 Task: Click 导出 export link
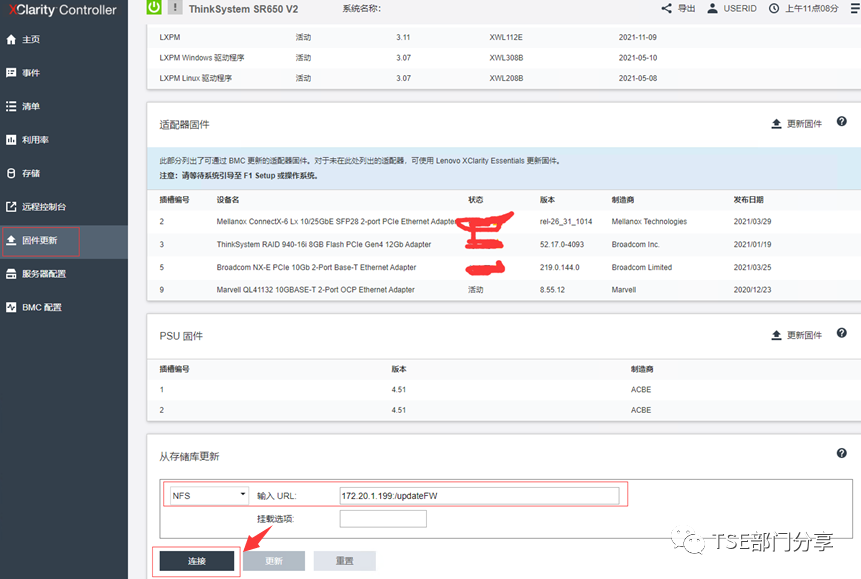point(686,9)
